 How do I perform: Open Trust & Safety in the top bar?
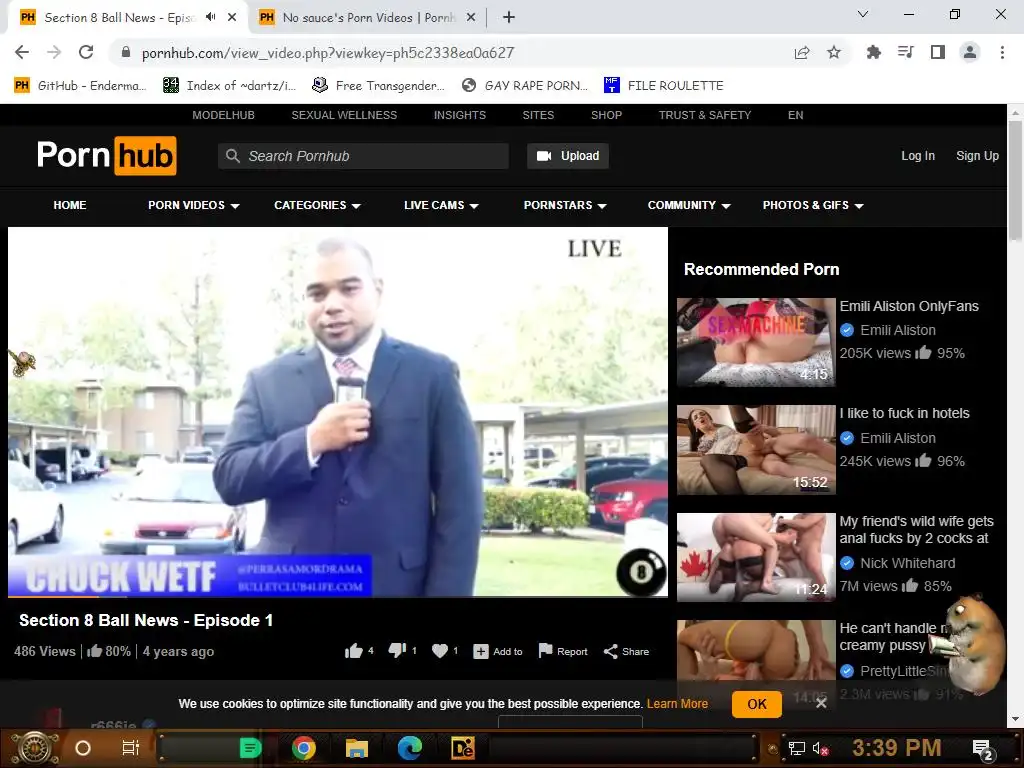tap(705, 115)
